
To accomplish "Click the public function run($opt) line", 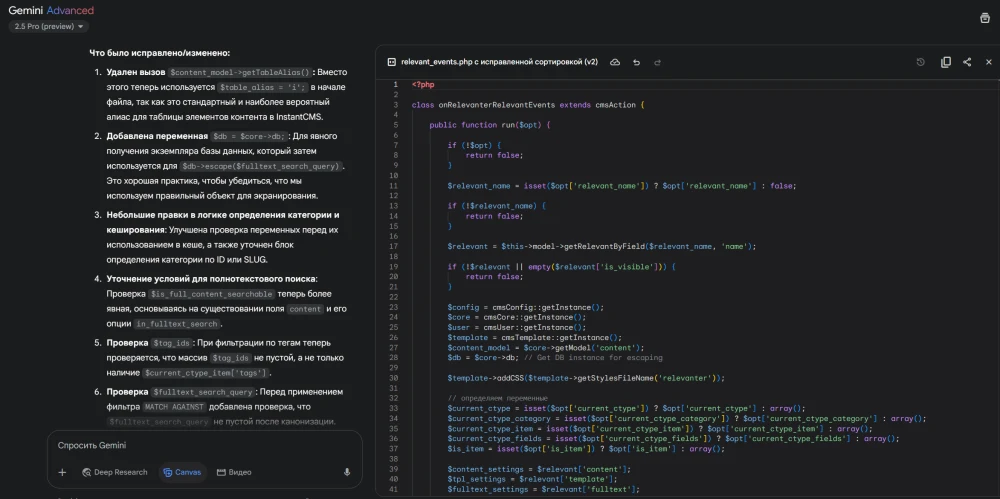I will [490, 125].
